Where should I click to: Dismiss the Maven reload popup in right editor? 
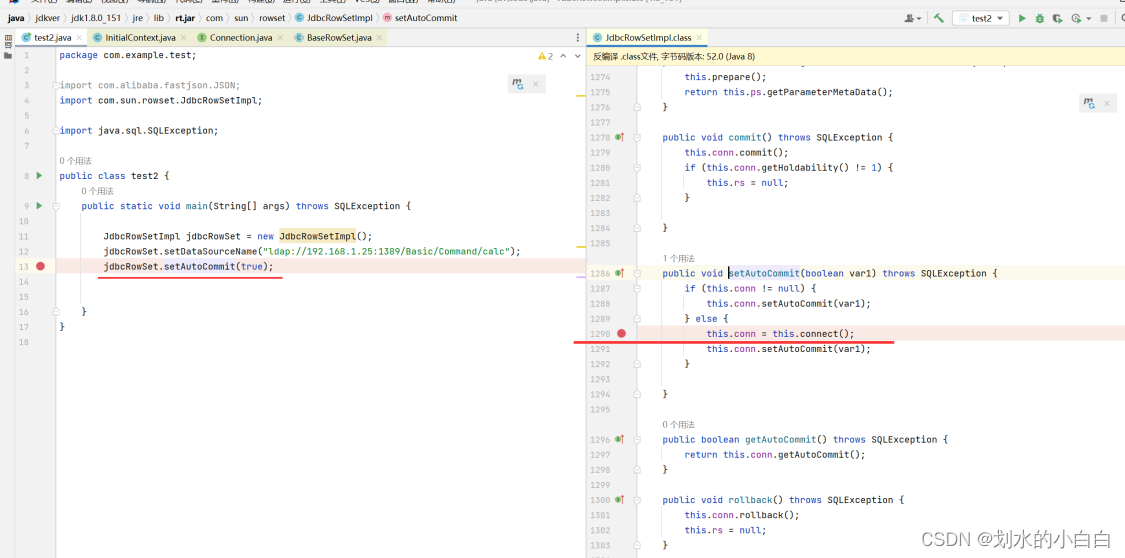click(x=1108, y=104)
